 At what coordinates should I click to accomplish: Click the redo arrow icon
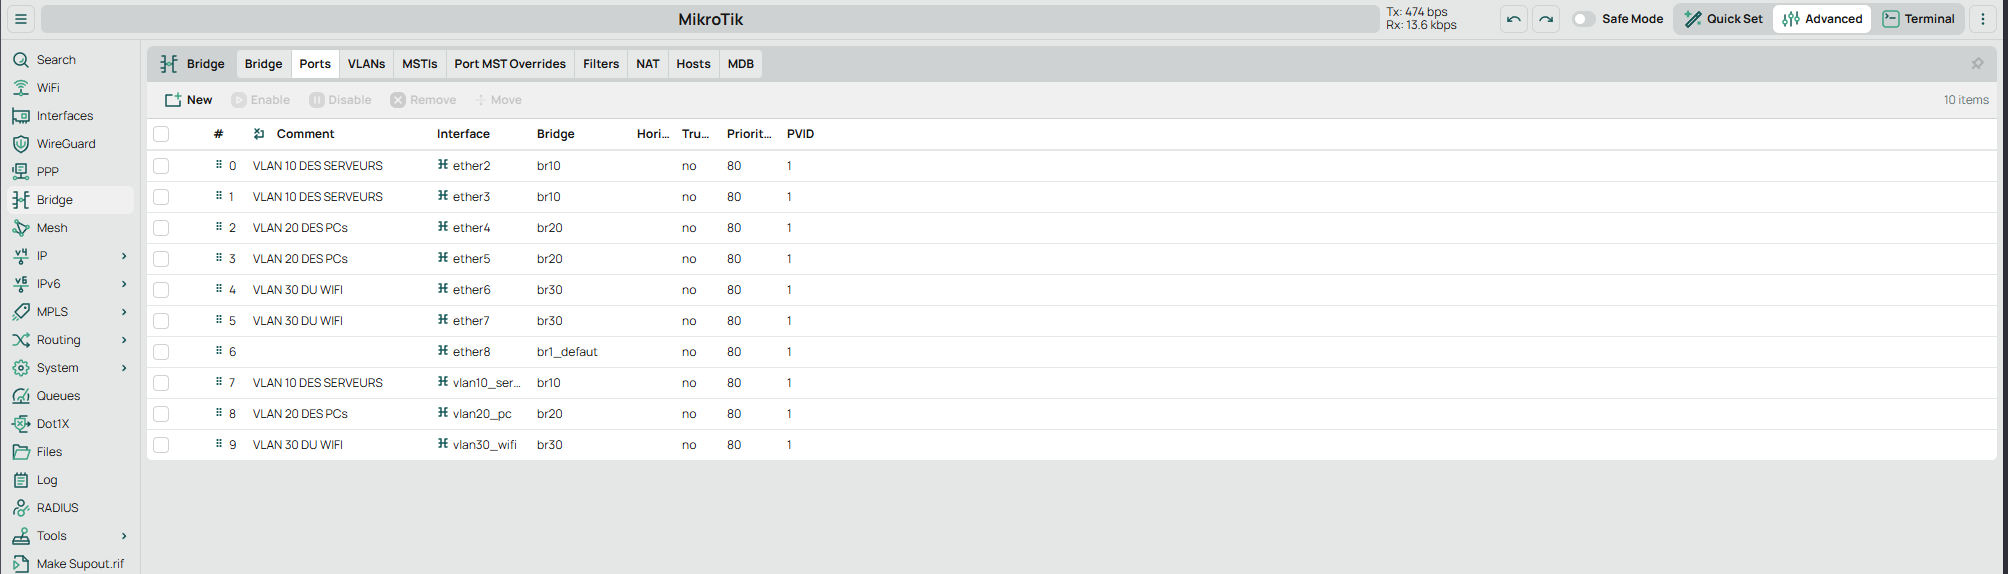point(1546,19)
